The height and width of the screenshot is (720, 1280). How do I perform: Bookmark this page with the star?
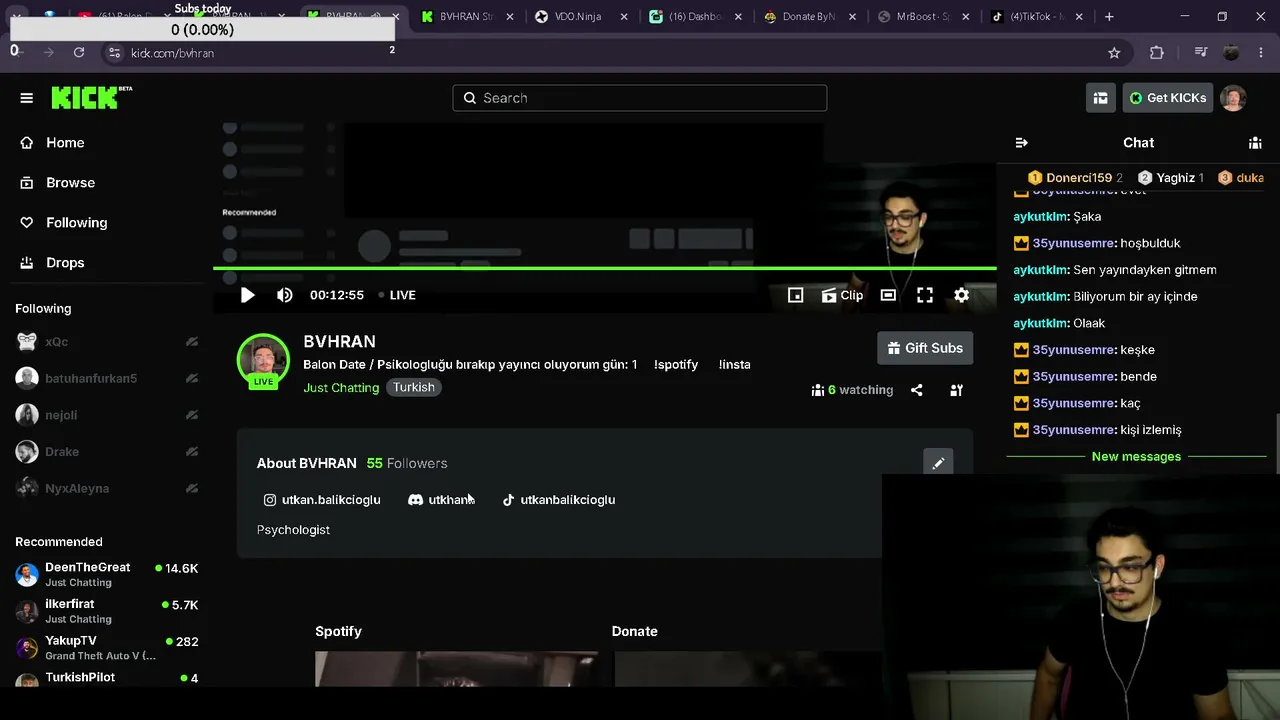(x=1114, y=53)
